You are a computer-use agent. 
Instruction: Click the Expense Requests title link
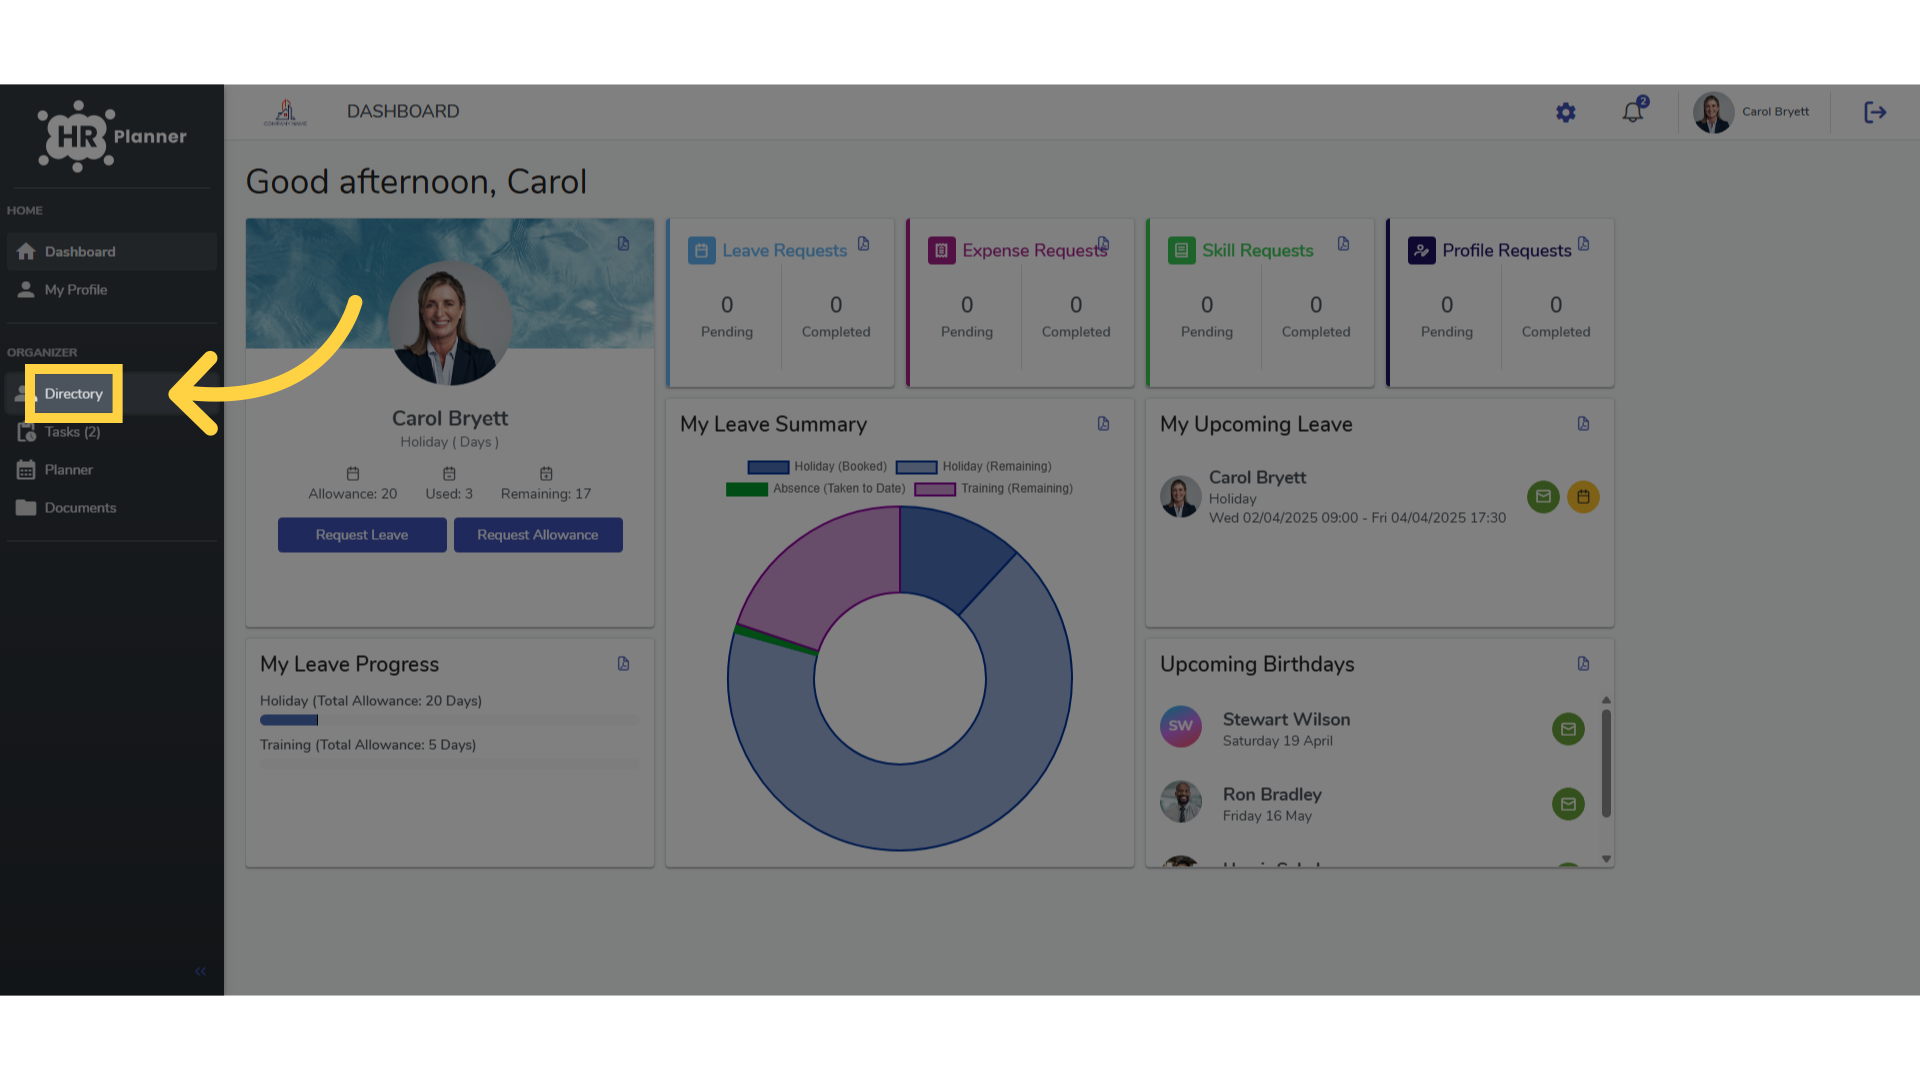coord(1034,251)
